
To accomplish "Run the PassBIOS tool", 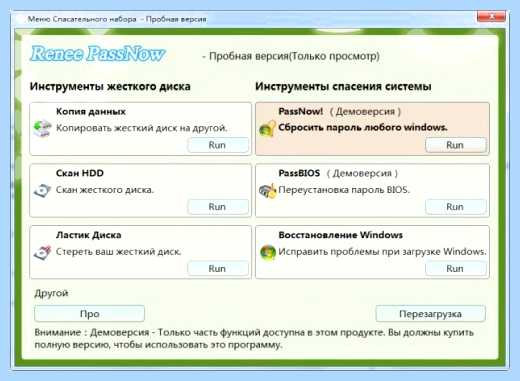I will [x=455, y=207].
